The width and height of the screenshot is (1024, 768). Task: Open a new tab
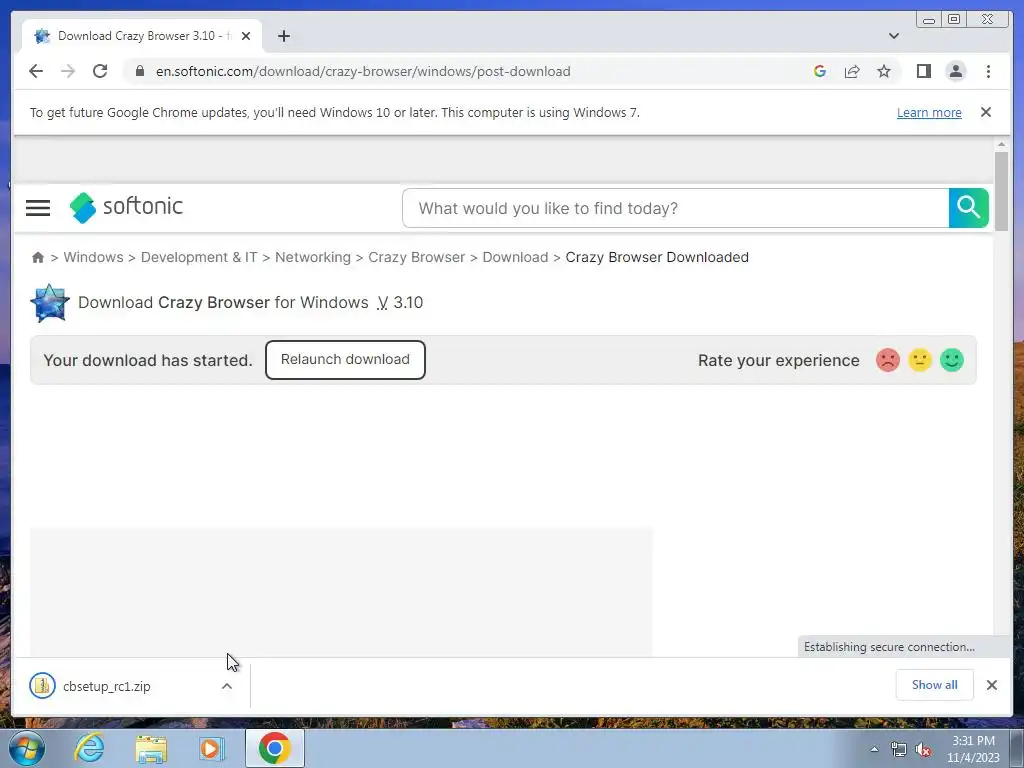283,36
